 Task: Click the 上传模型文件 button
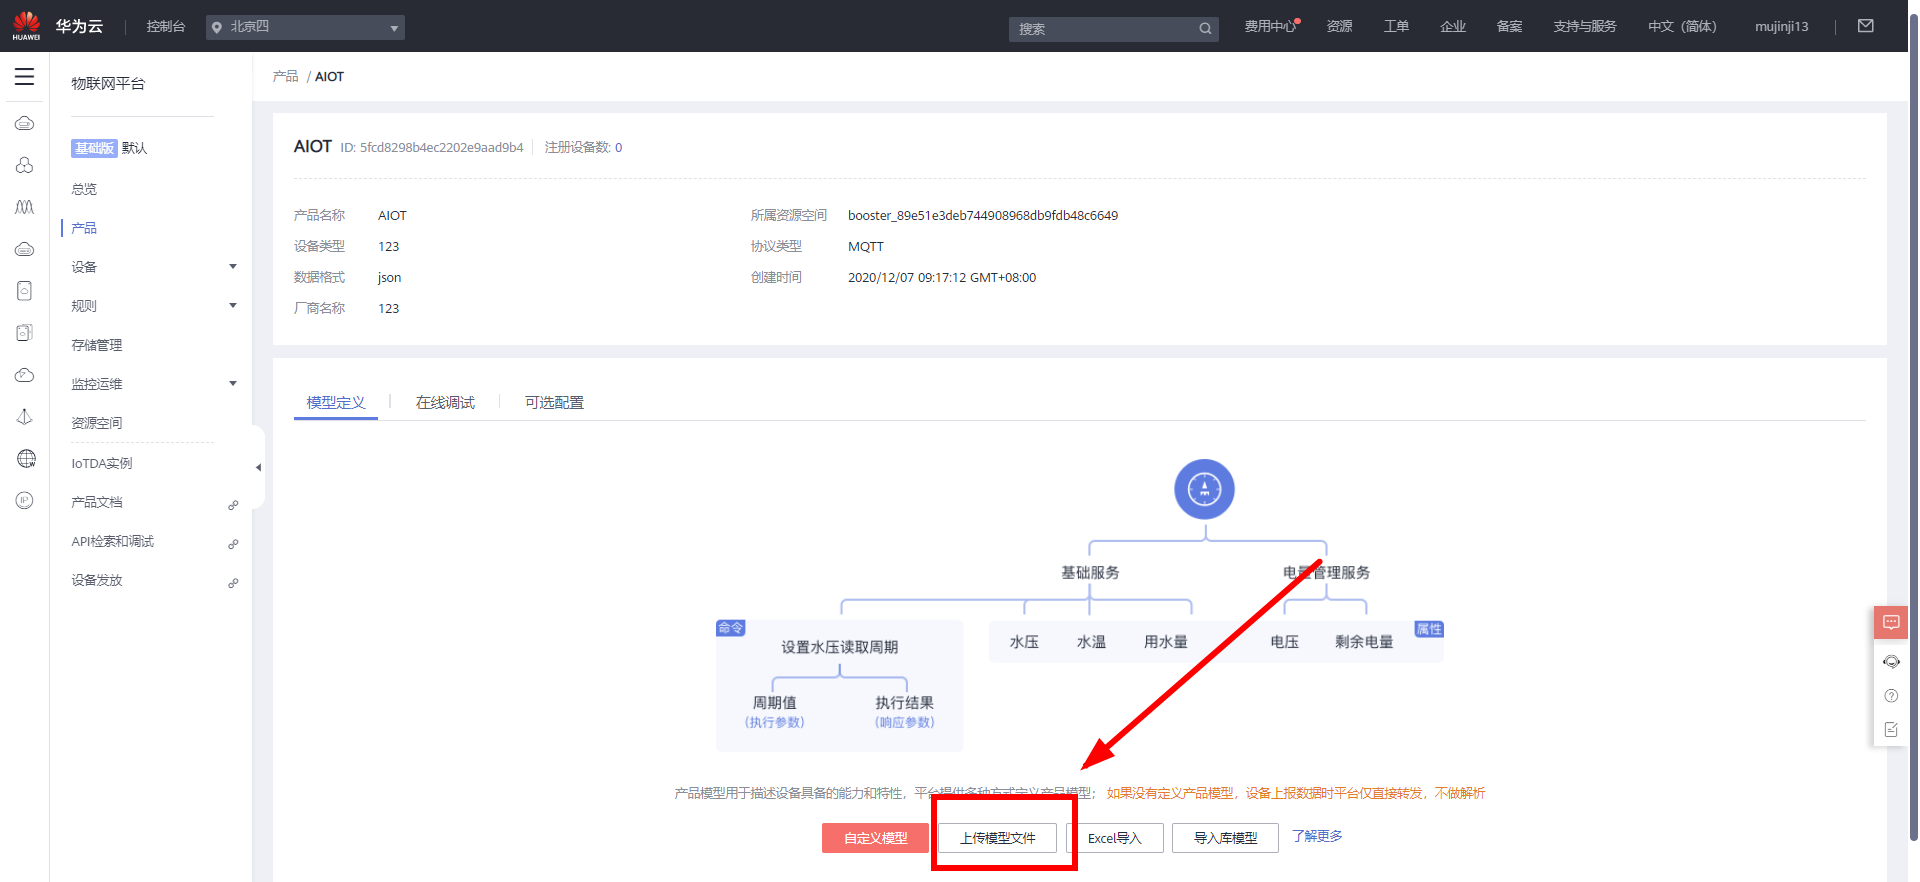click(998, 838)
